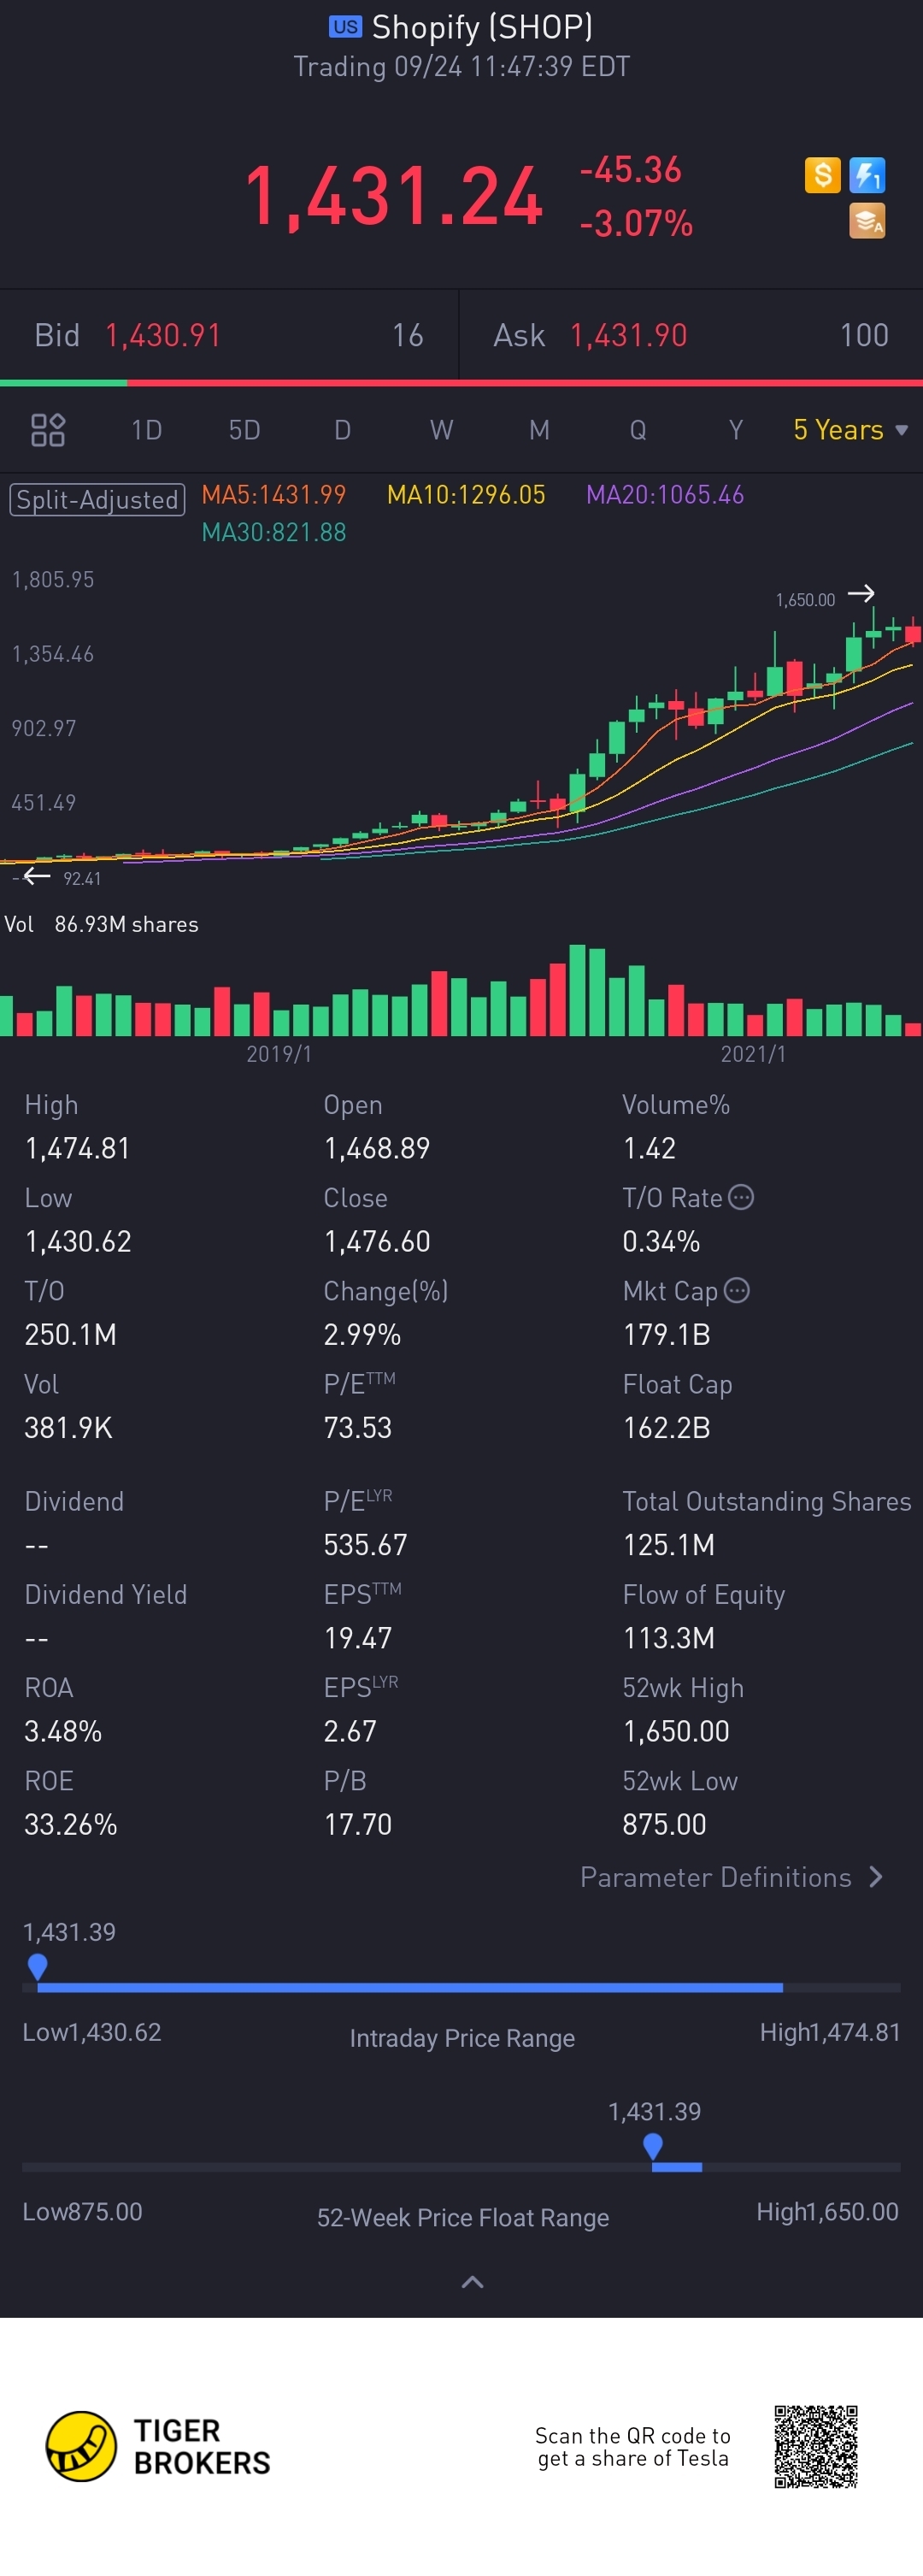Tap the MA30:821.88 indicator label

(x=274, y=532)
